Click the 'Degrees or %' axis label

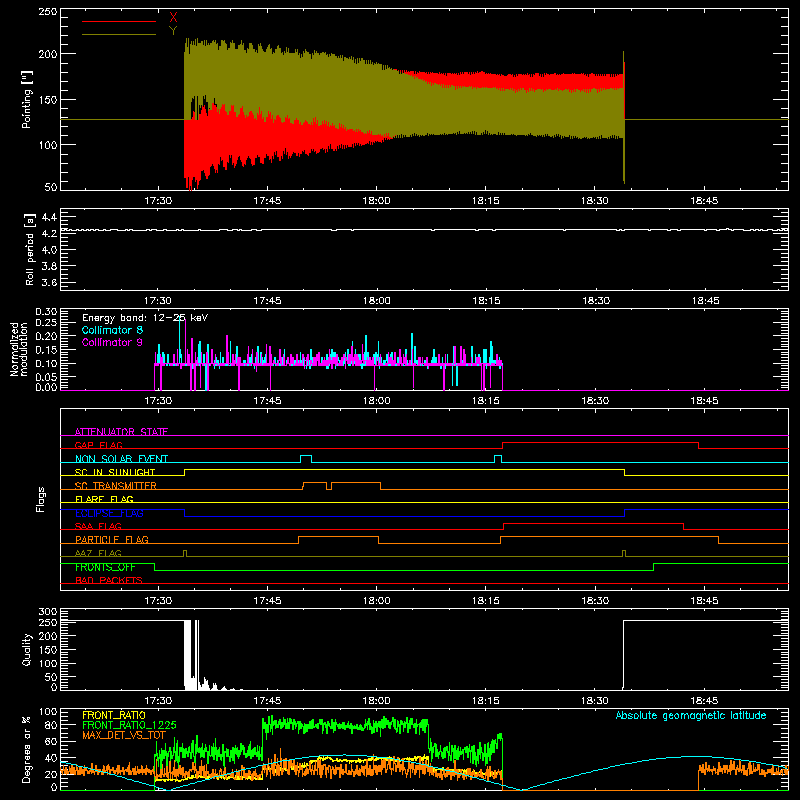27,749
